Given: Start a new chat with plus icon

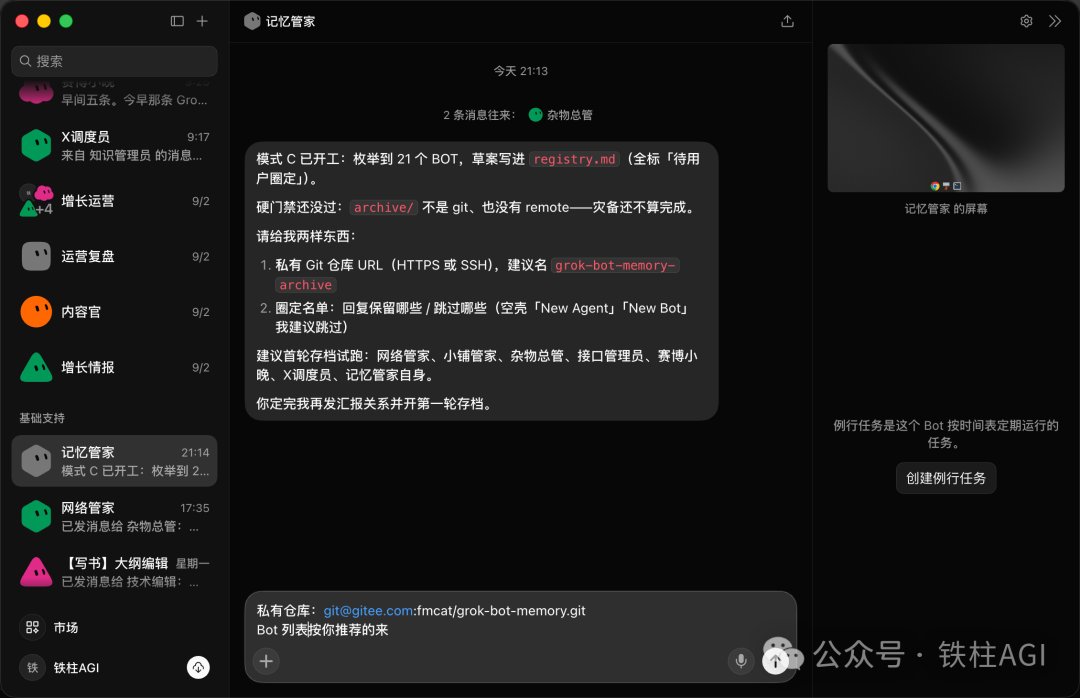Looking at the screenshot, I should pos(202,21).
